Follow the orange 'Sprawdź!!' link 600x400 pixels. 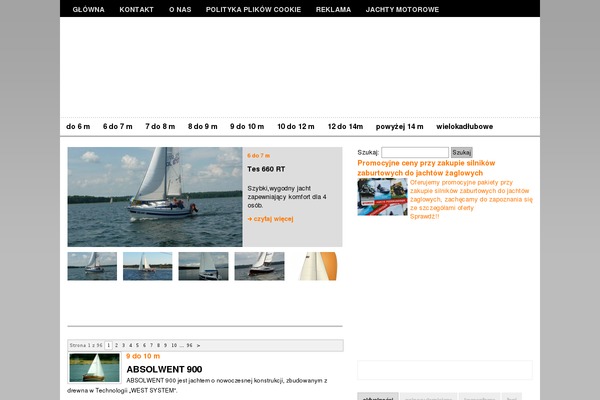point(424,217)
